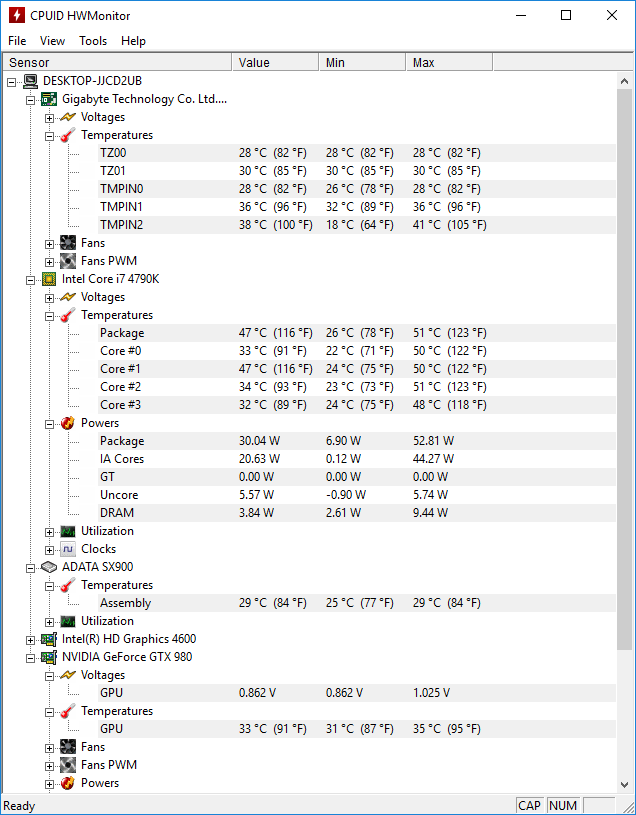636x815 pixels.
Task: Click the scrollbar down arrow
Action: (x=624, y=784)
